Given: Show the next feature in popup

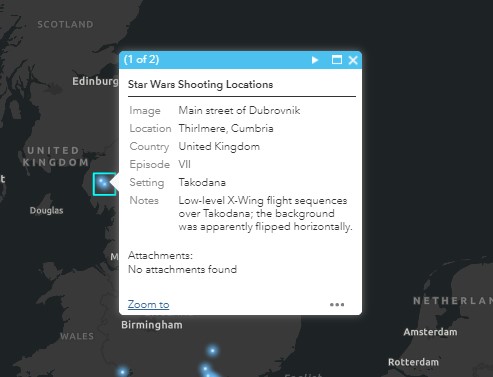Looking at the screenshot, I should pyautogui.click(x=315, y=60).
